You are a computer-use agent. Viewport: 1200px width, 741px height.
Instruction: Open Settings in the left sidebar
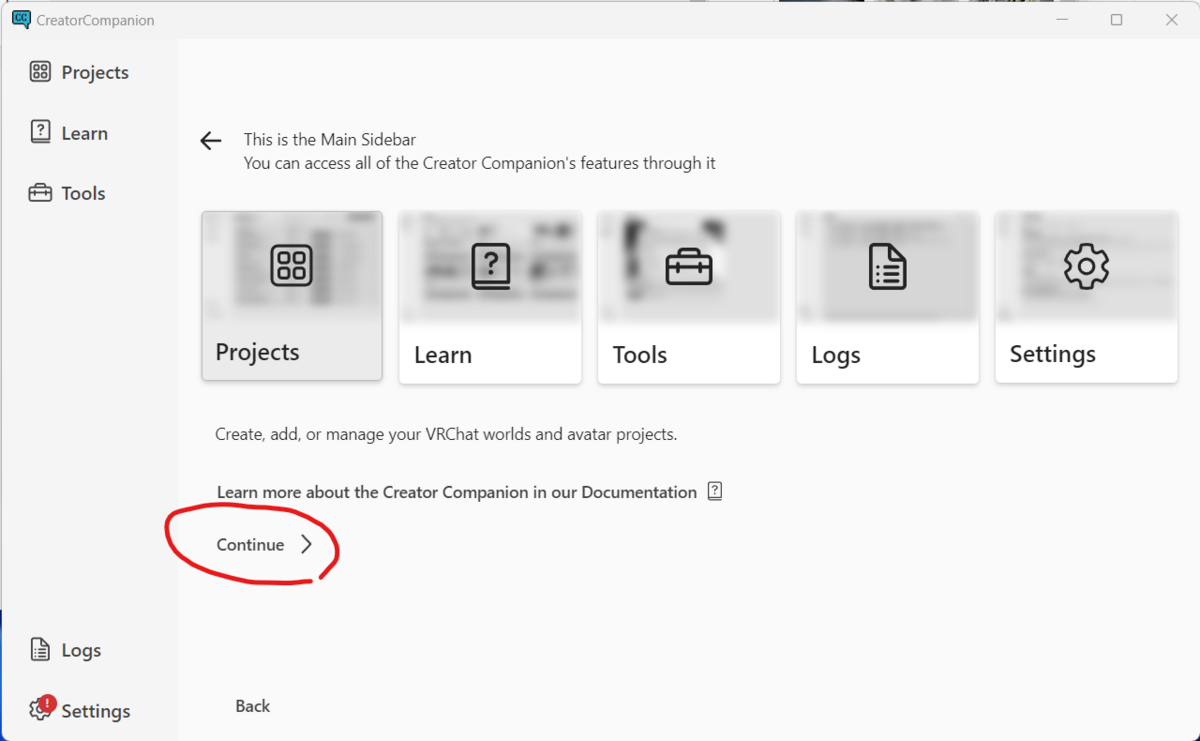(x=80, y=710)
